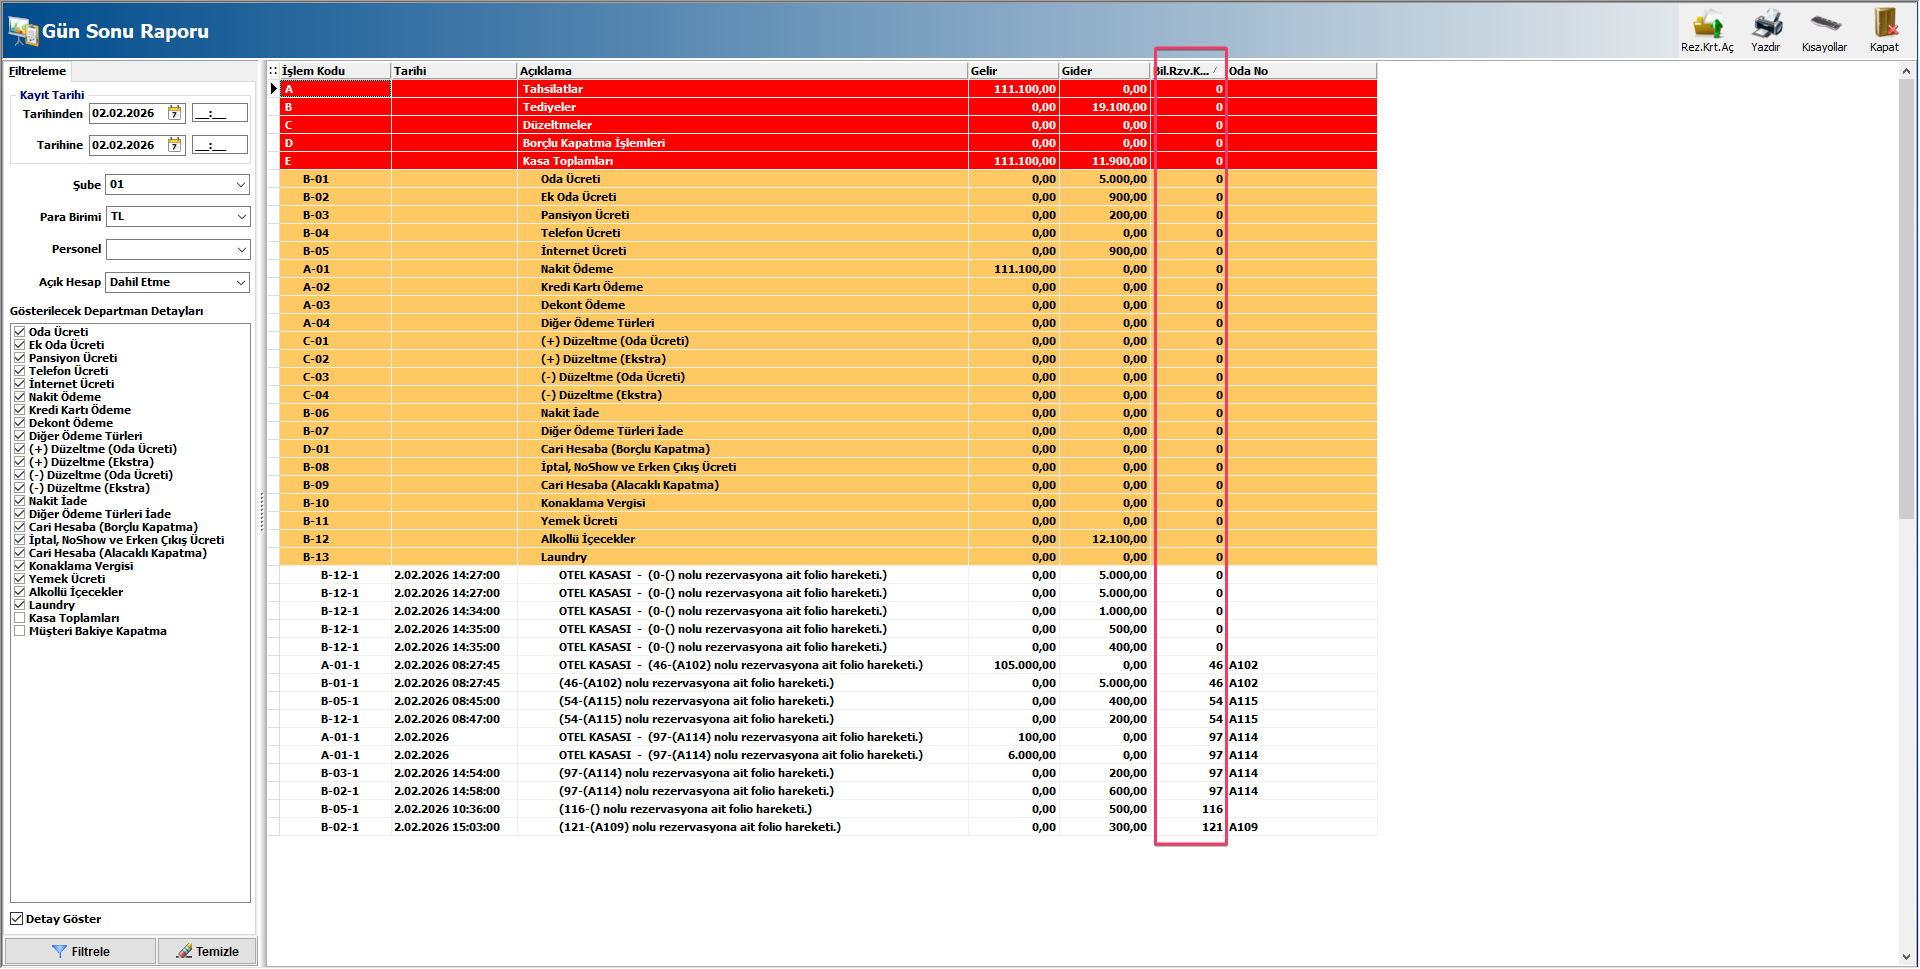Open the Kısayollar shortcuts icon
This screenshot has height=969, width=1920.
point(1824,25)
